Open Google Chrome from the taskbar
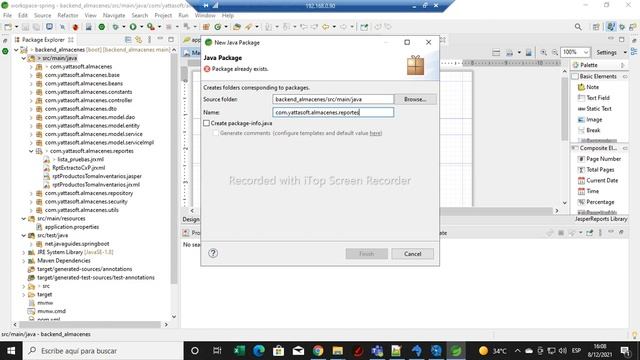 coord(318,351)
